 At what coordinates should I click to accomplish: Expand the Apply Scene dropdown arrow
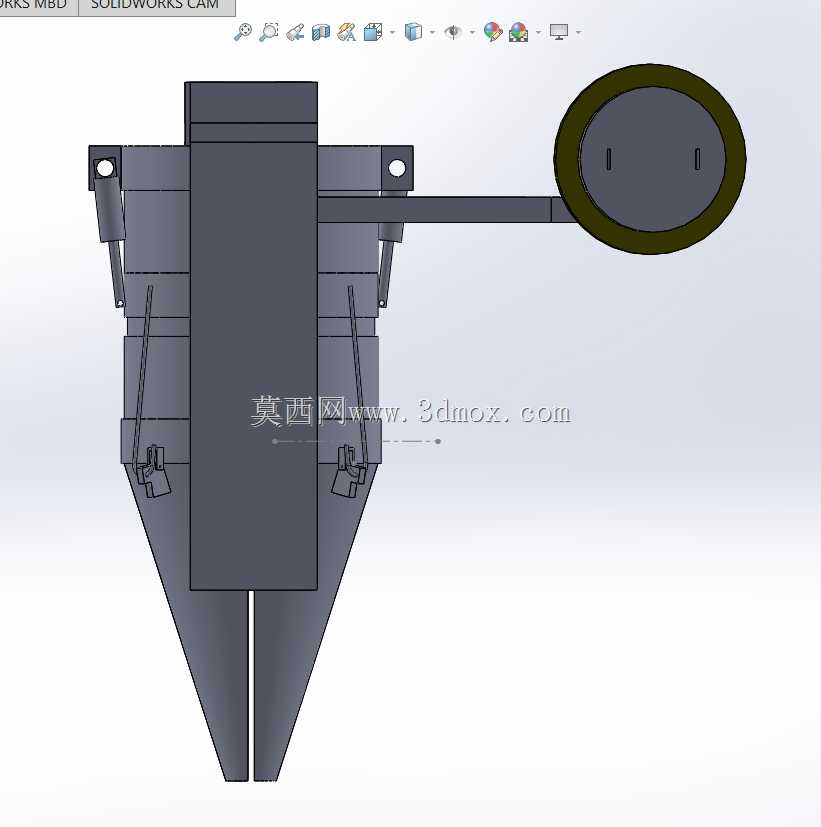click(x=538, y=33)
